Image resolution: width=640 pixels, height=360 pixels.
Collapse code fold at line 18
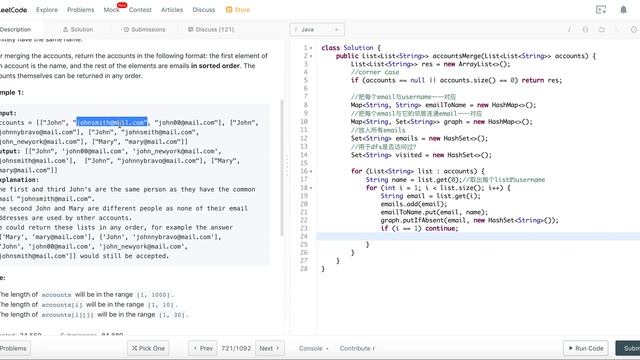[x=311, y=188]
